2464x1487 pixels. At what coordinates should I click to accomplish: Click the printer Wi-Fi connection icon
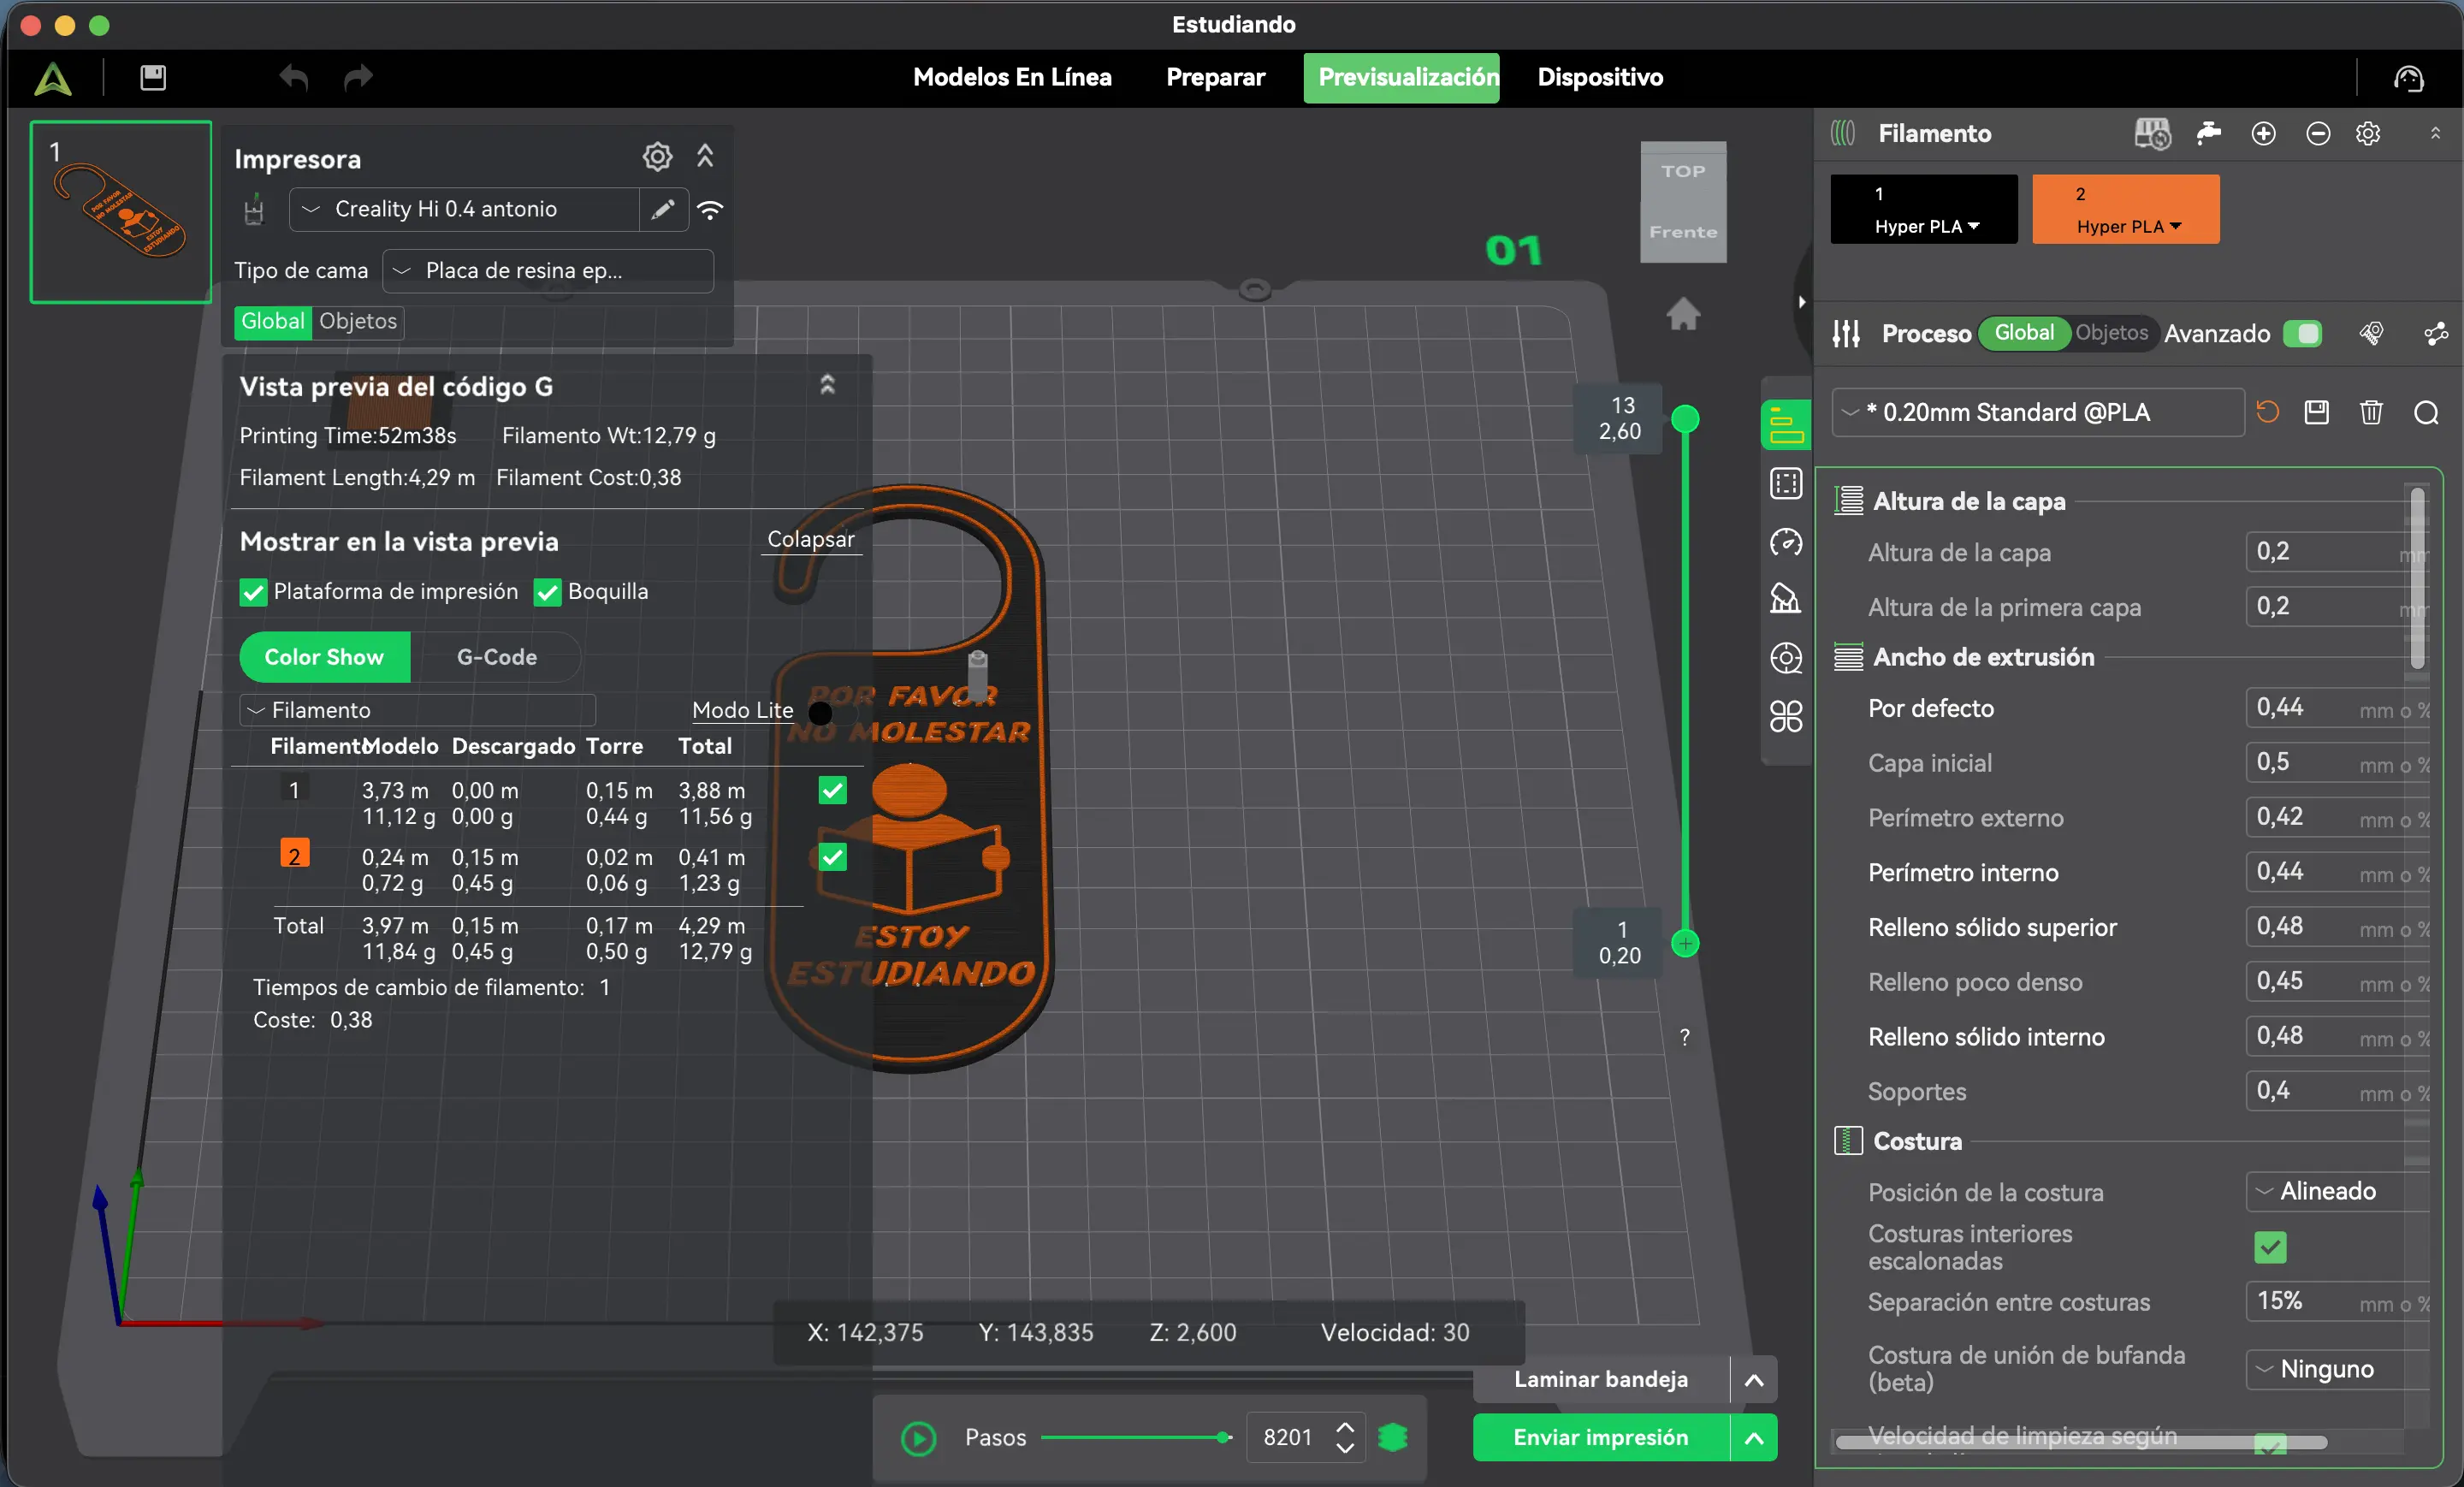710,209
